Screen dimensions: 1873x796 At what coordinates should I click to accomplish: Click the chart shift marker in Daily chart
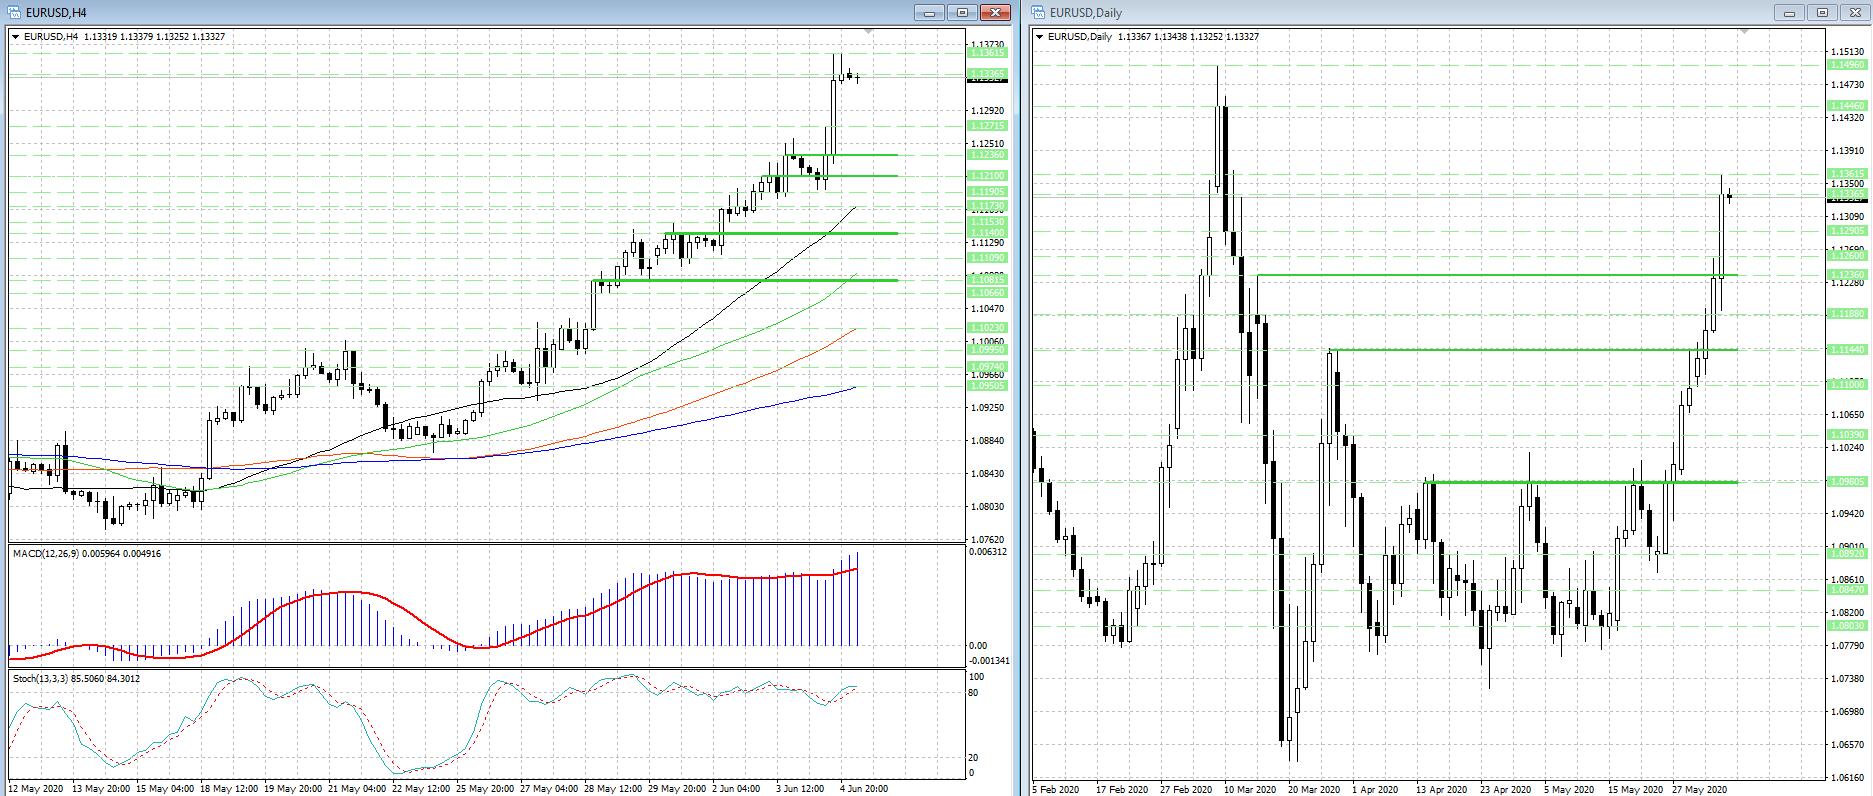1744,32
